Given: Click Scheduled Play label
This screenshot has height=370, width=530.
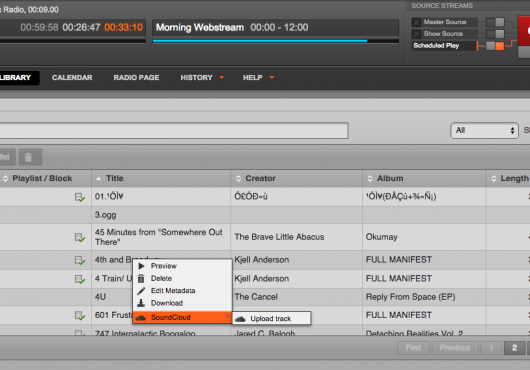Looking at the screenshot, I should (x=436, y=46).
